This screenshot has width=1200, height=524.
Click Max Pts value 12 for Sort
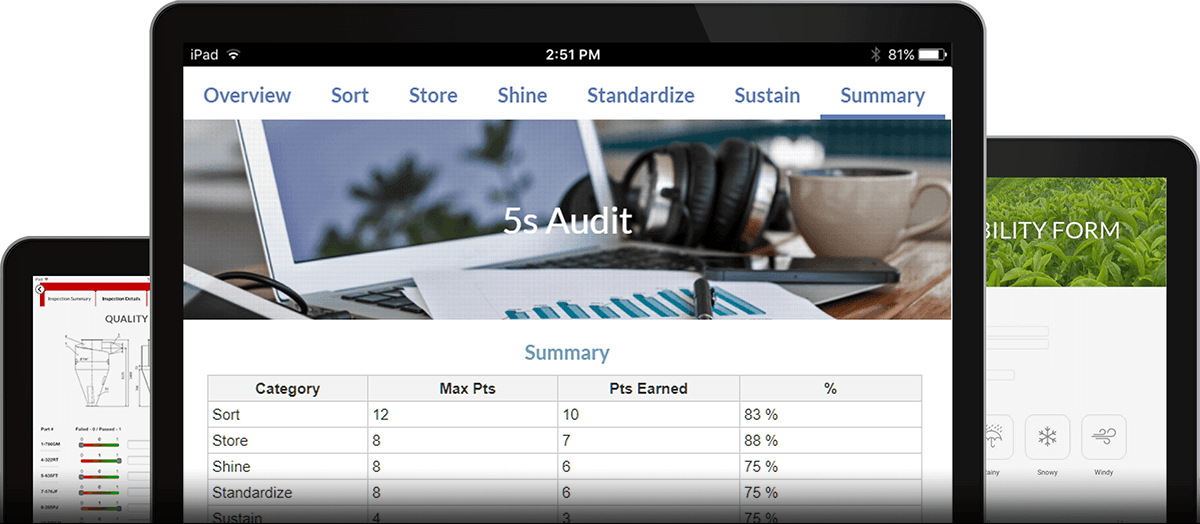(462, 414)
